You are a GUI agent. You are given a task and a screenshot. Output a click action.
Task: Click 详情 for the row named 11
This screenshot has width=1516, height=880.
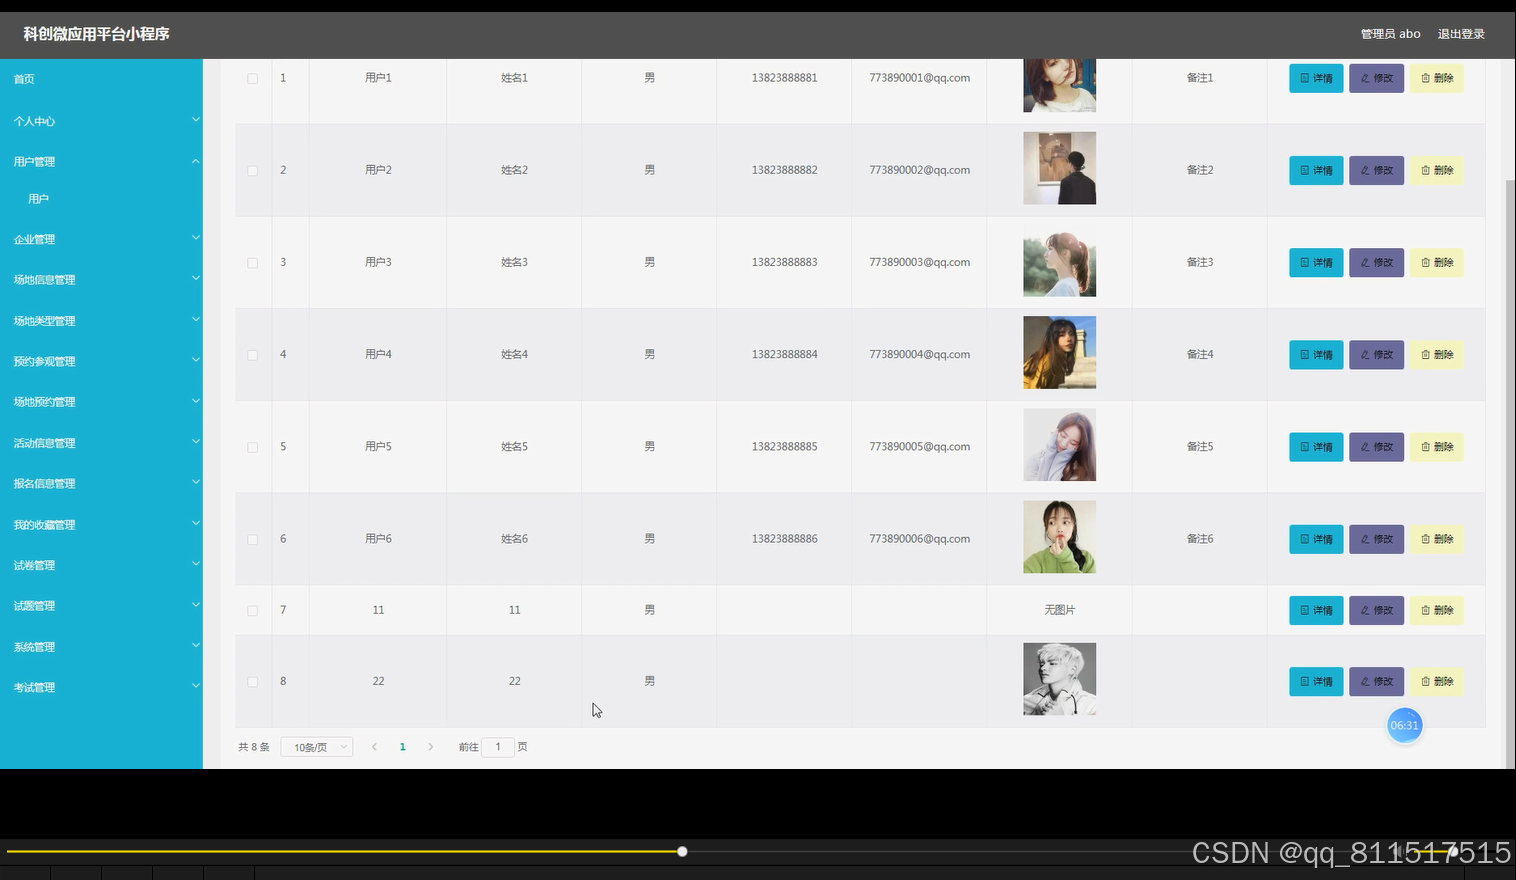tap(1315, 610)
